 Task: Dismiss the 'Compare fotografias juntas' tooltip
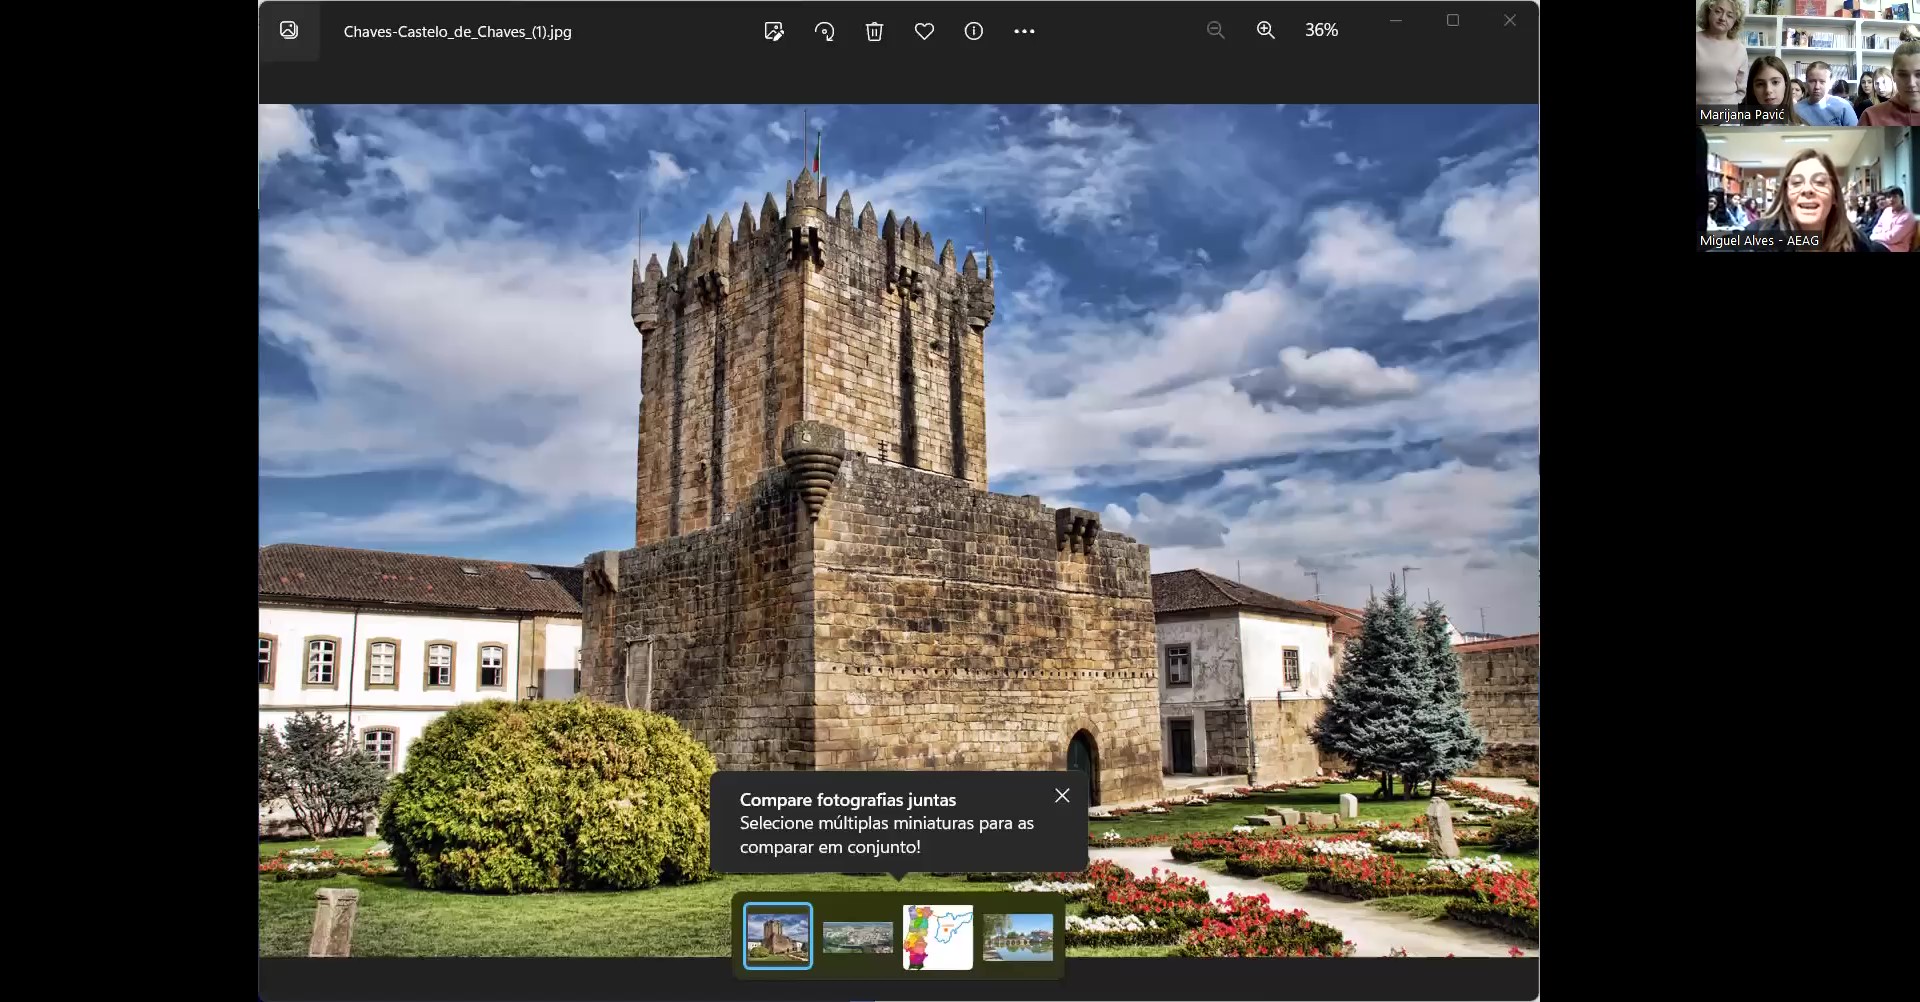click(x=1062, y=795)
